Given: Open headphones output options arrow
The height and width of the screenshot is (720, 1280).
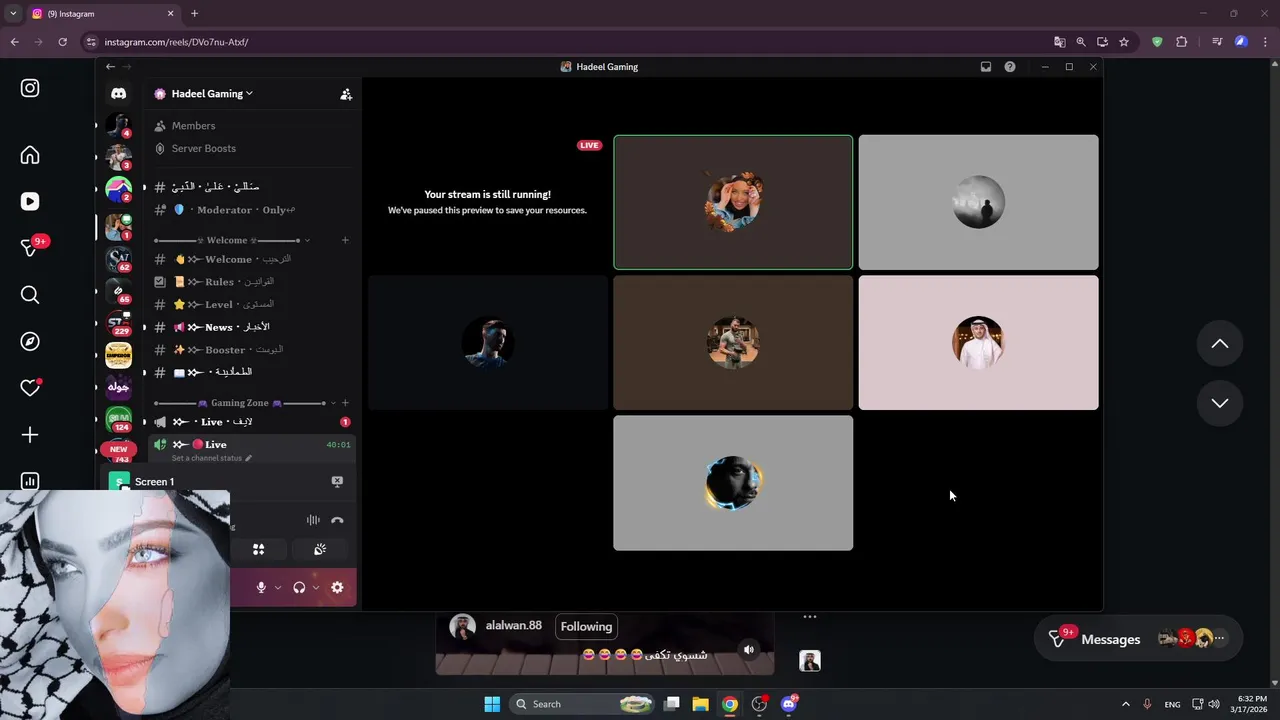Looking at the screenshot, I should click(316, 588).
